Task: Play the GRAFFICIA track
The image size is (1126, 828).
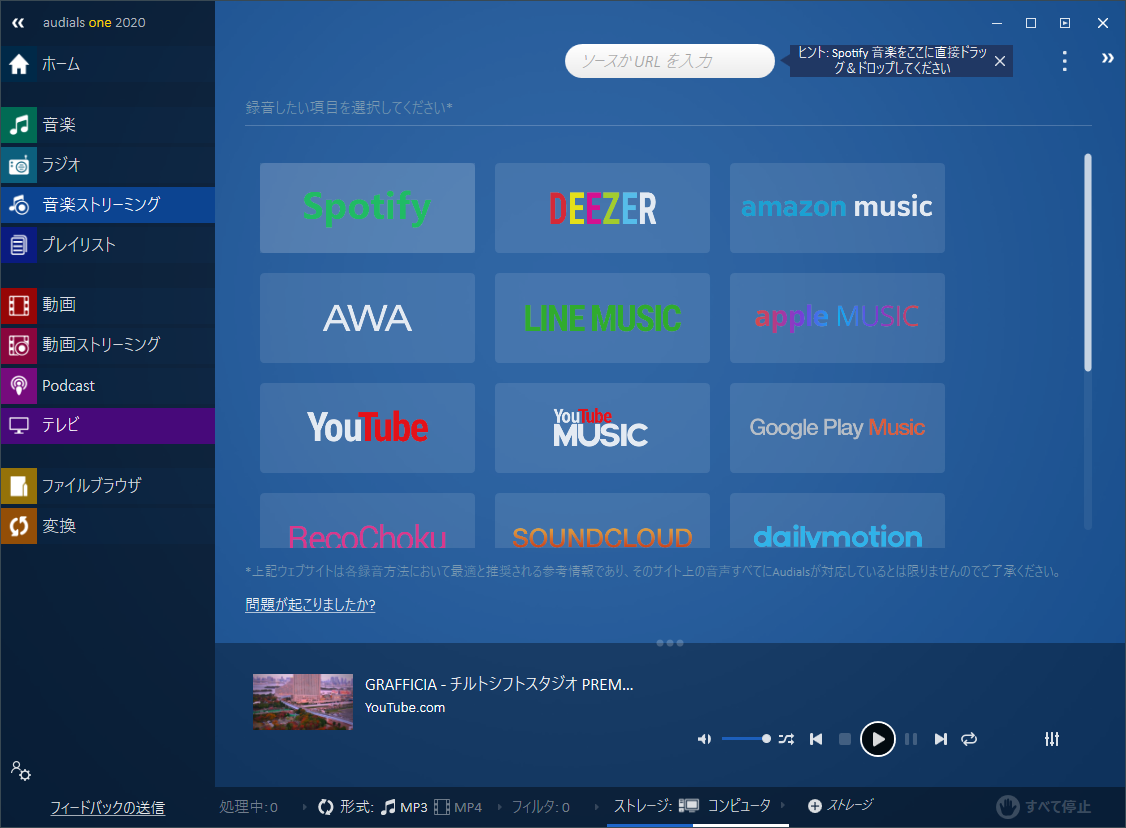Action: (x=878, y=739)
